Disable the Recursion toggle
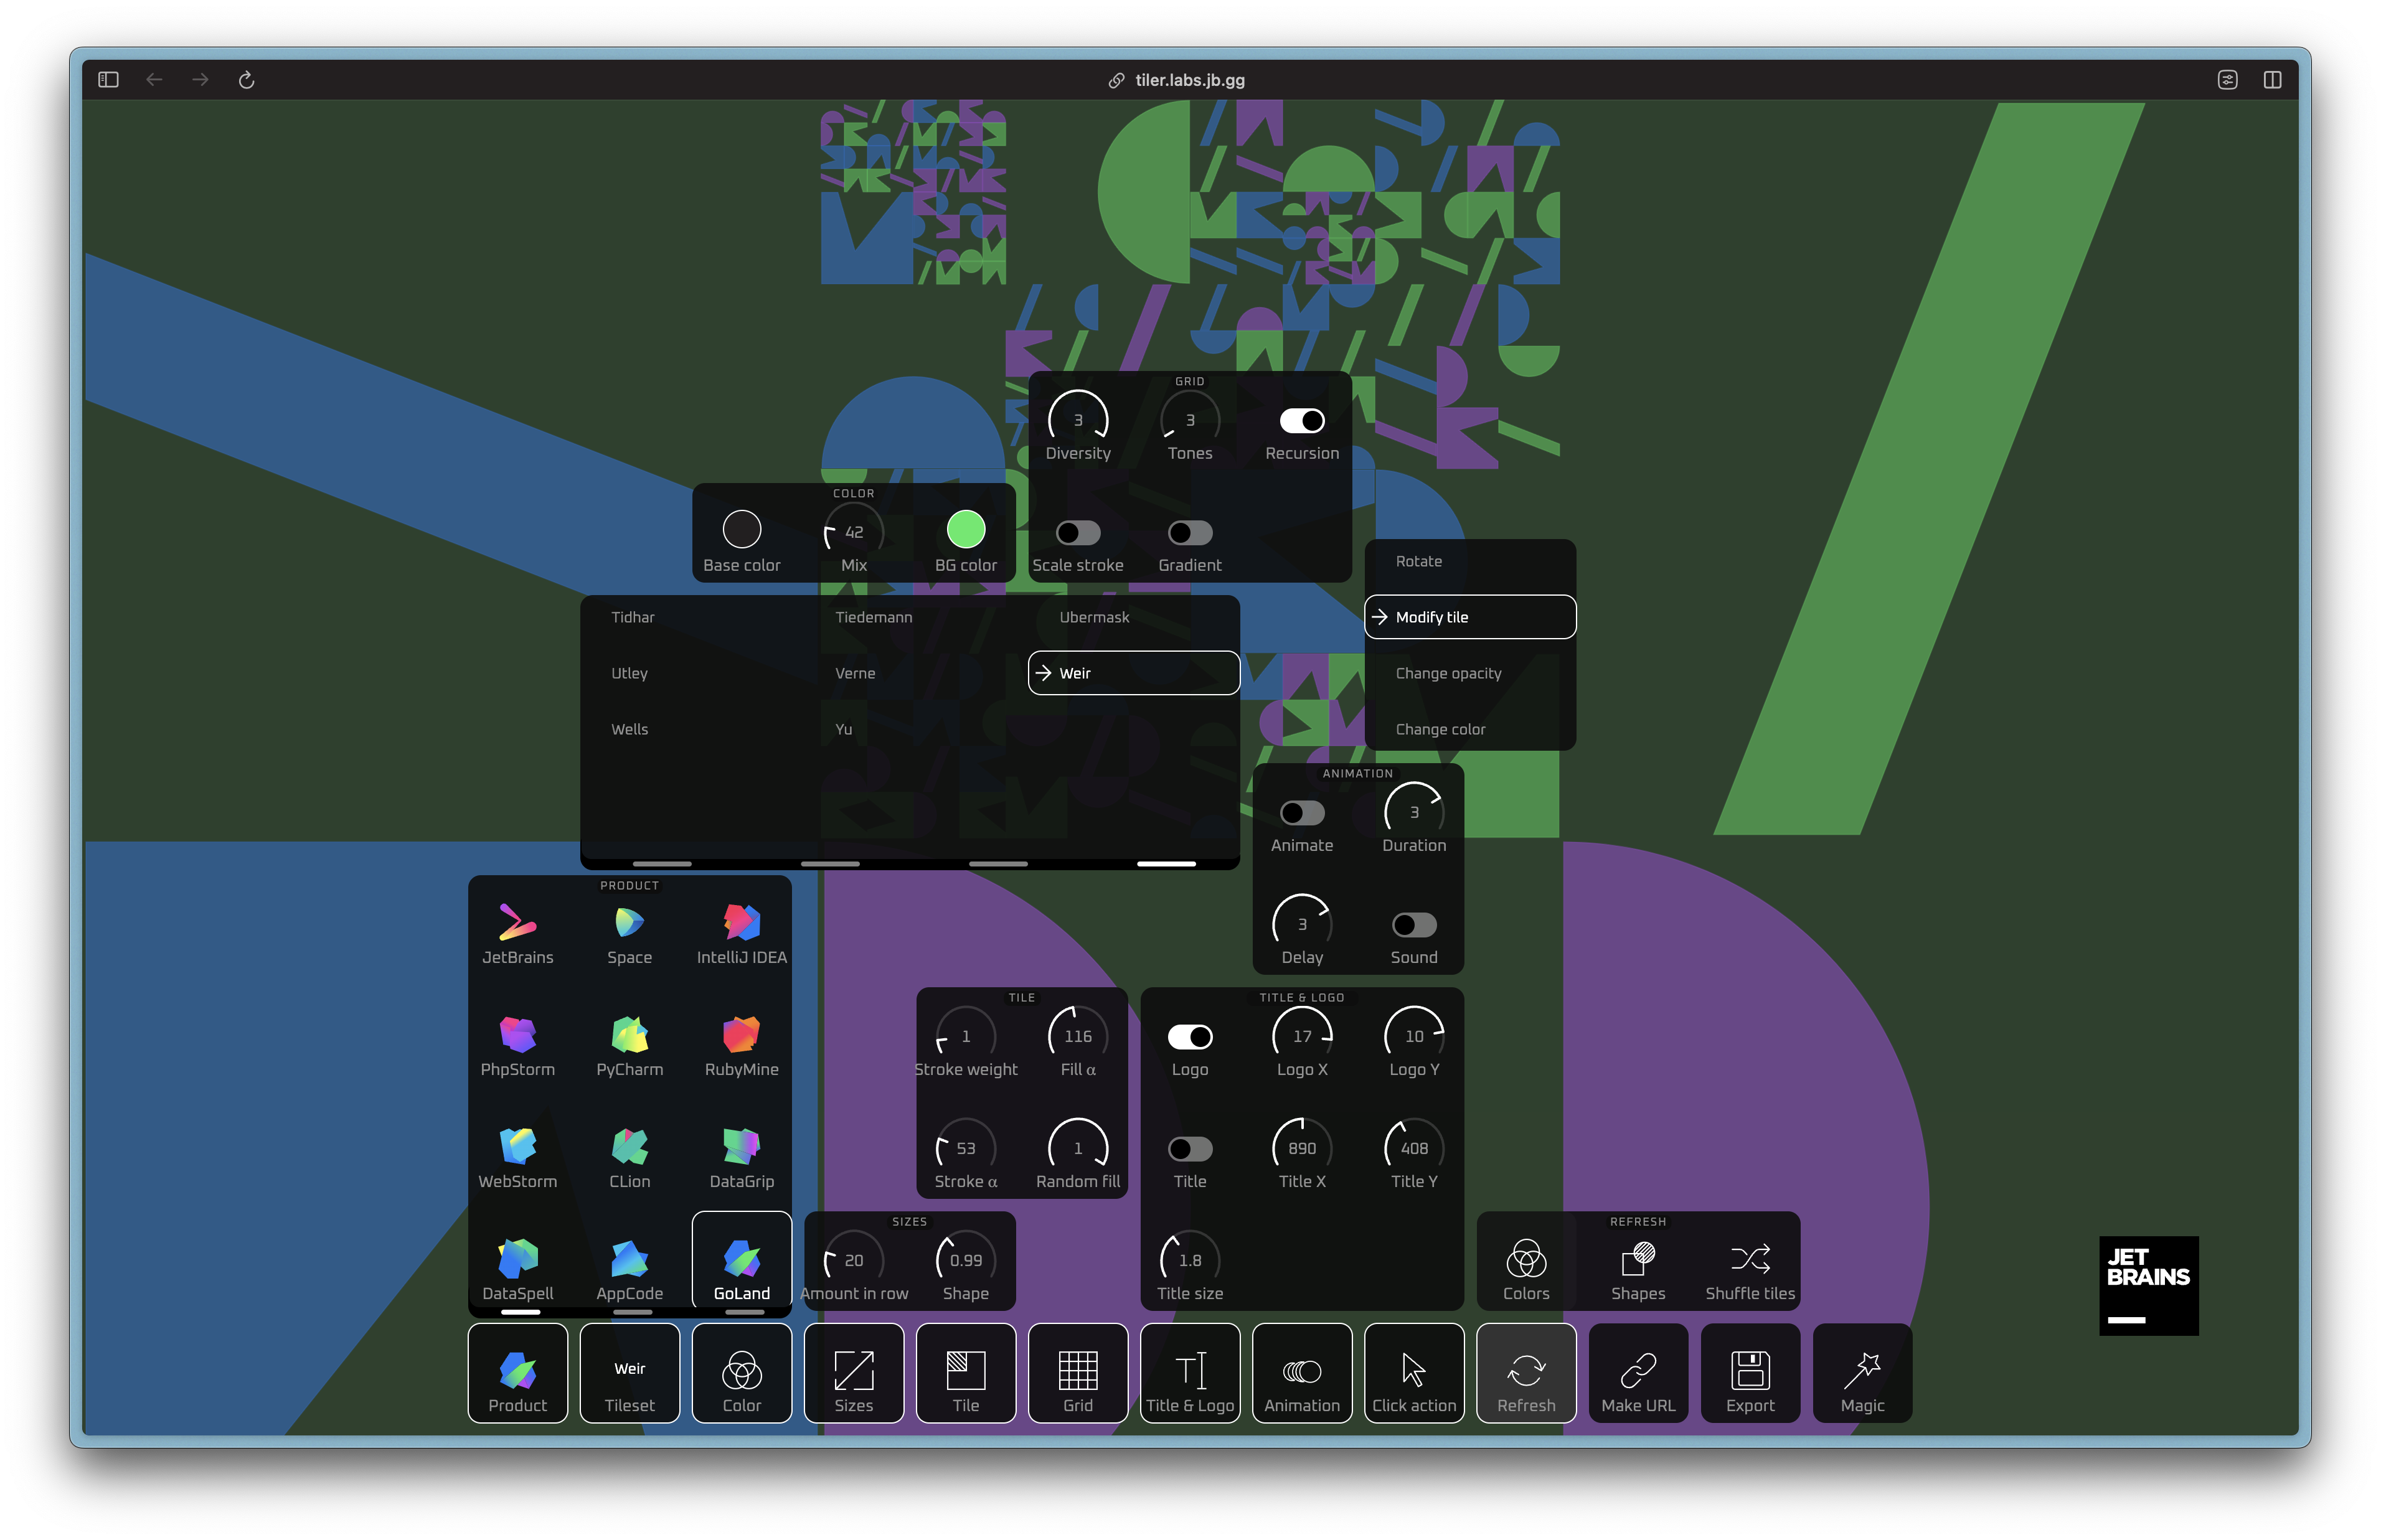 tap(1302, 421)
